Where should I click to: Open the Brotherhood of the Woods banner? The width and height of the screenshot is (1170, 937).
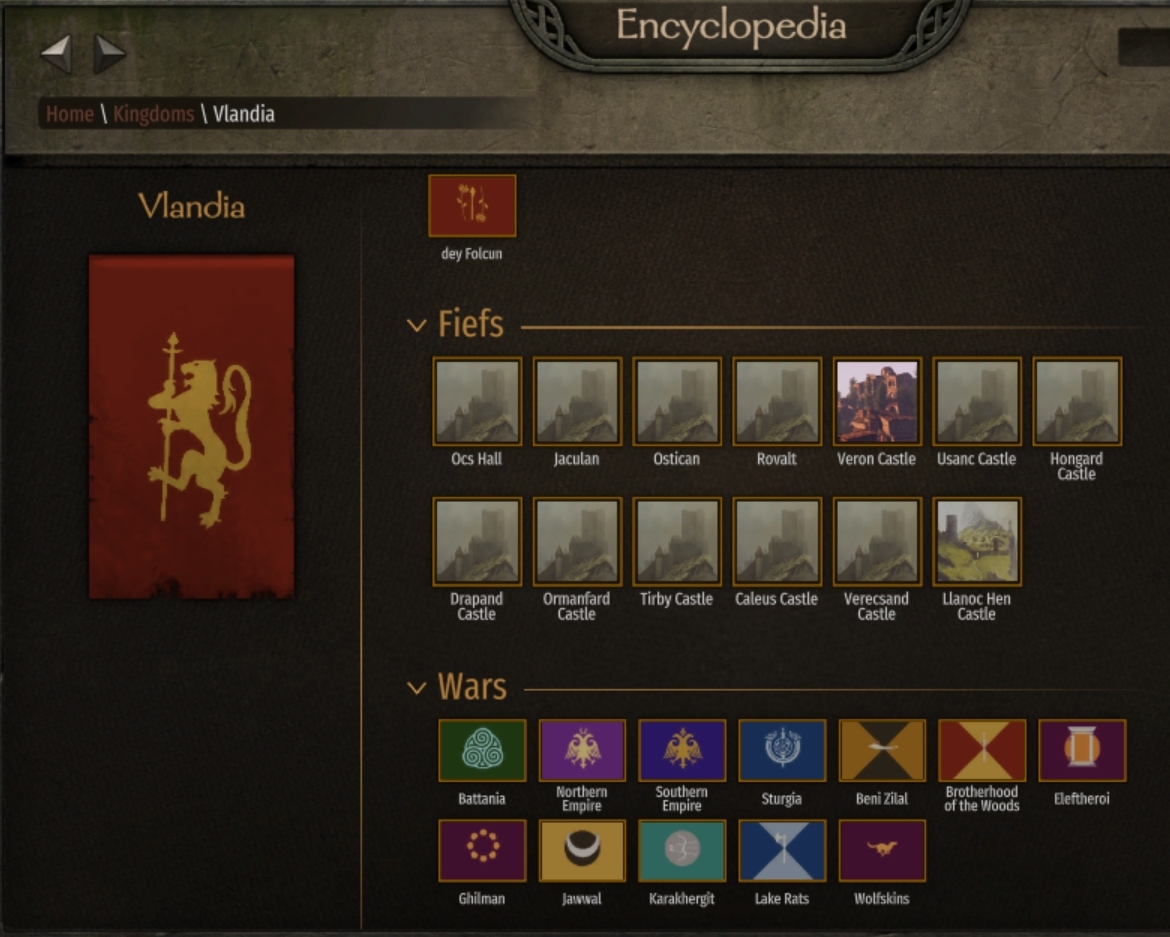pos(982,750)
